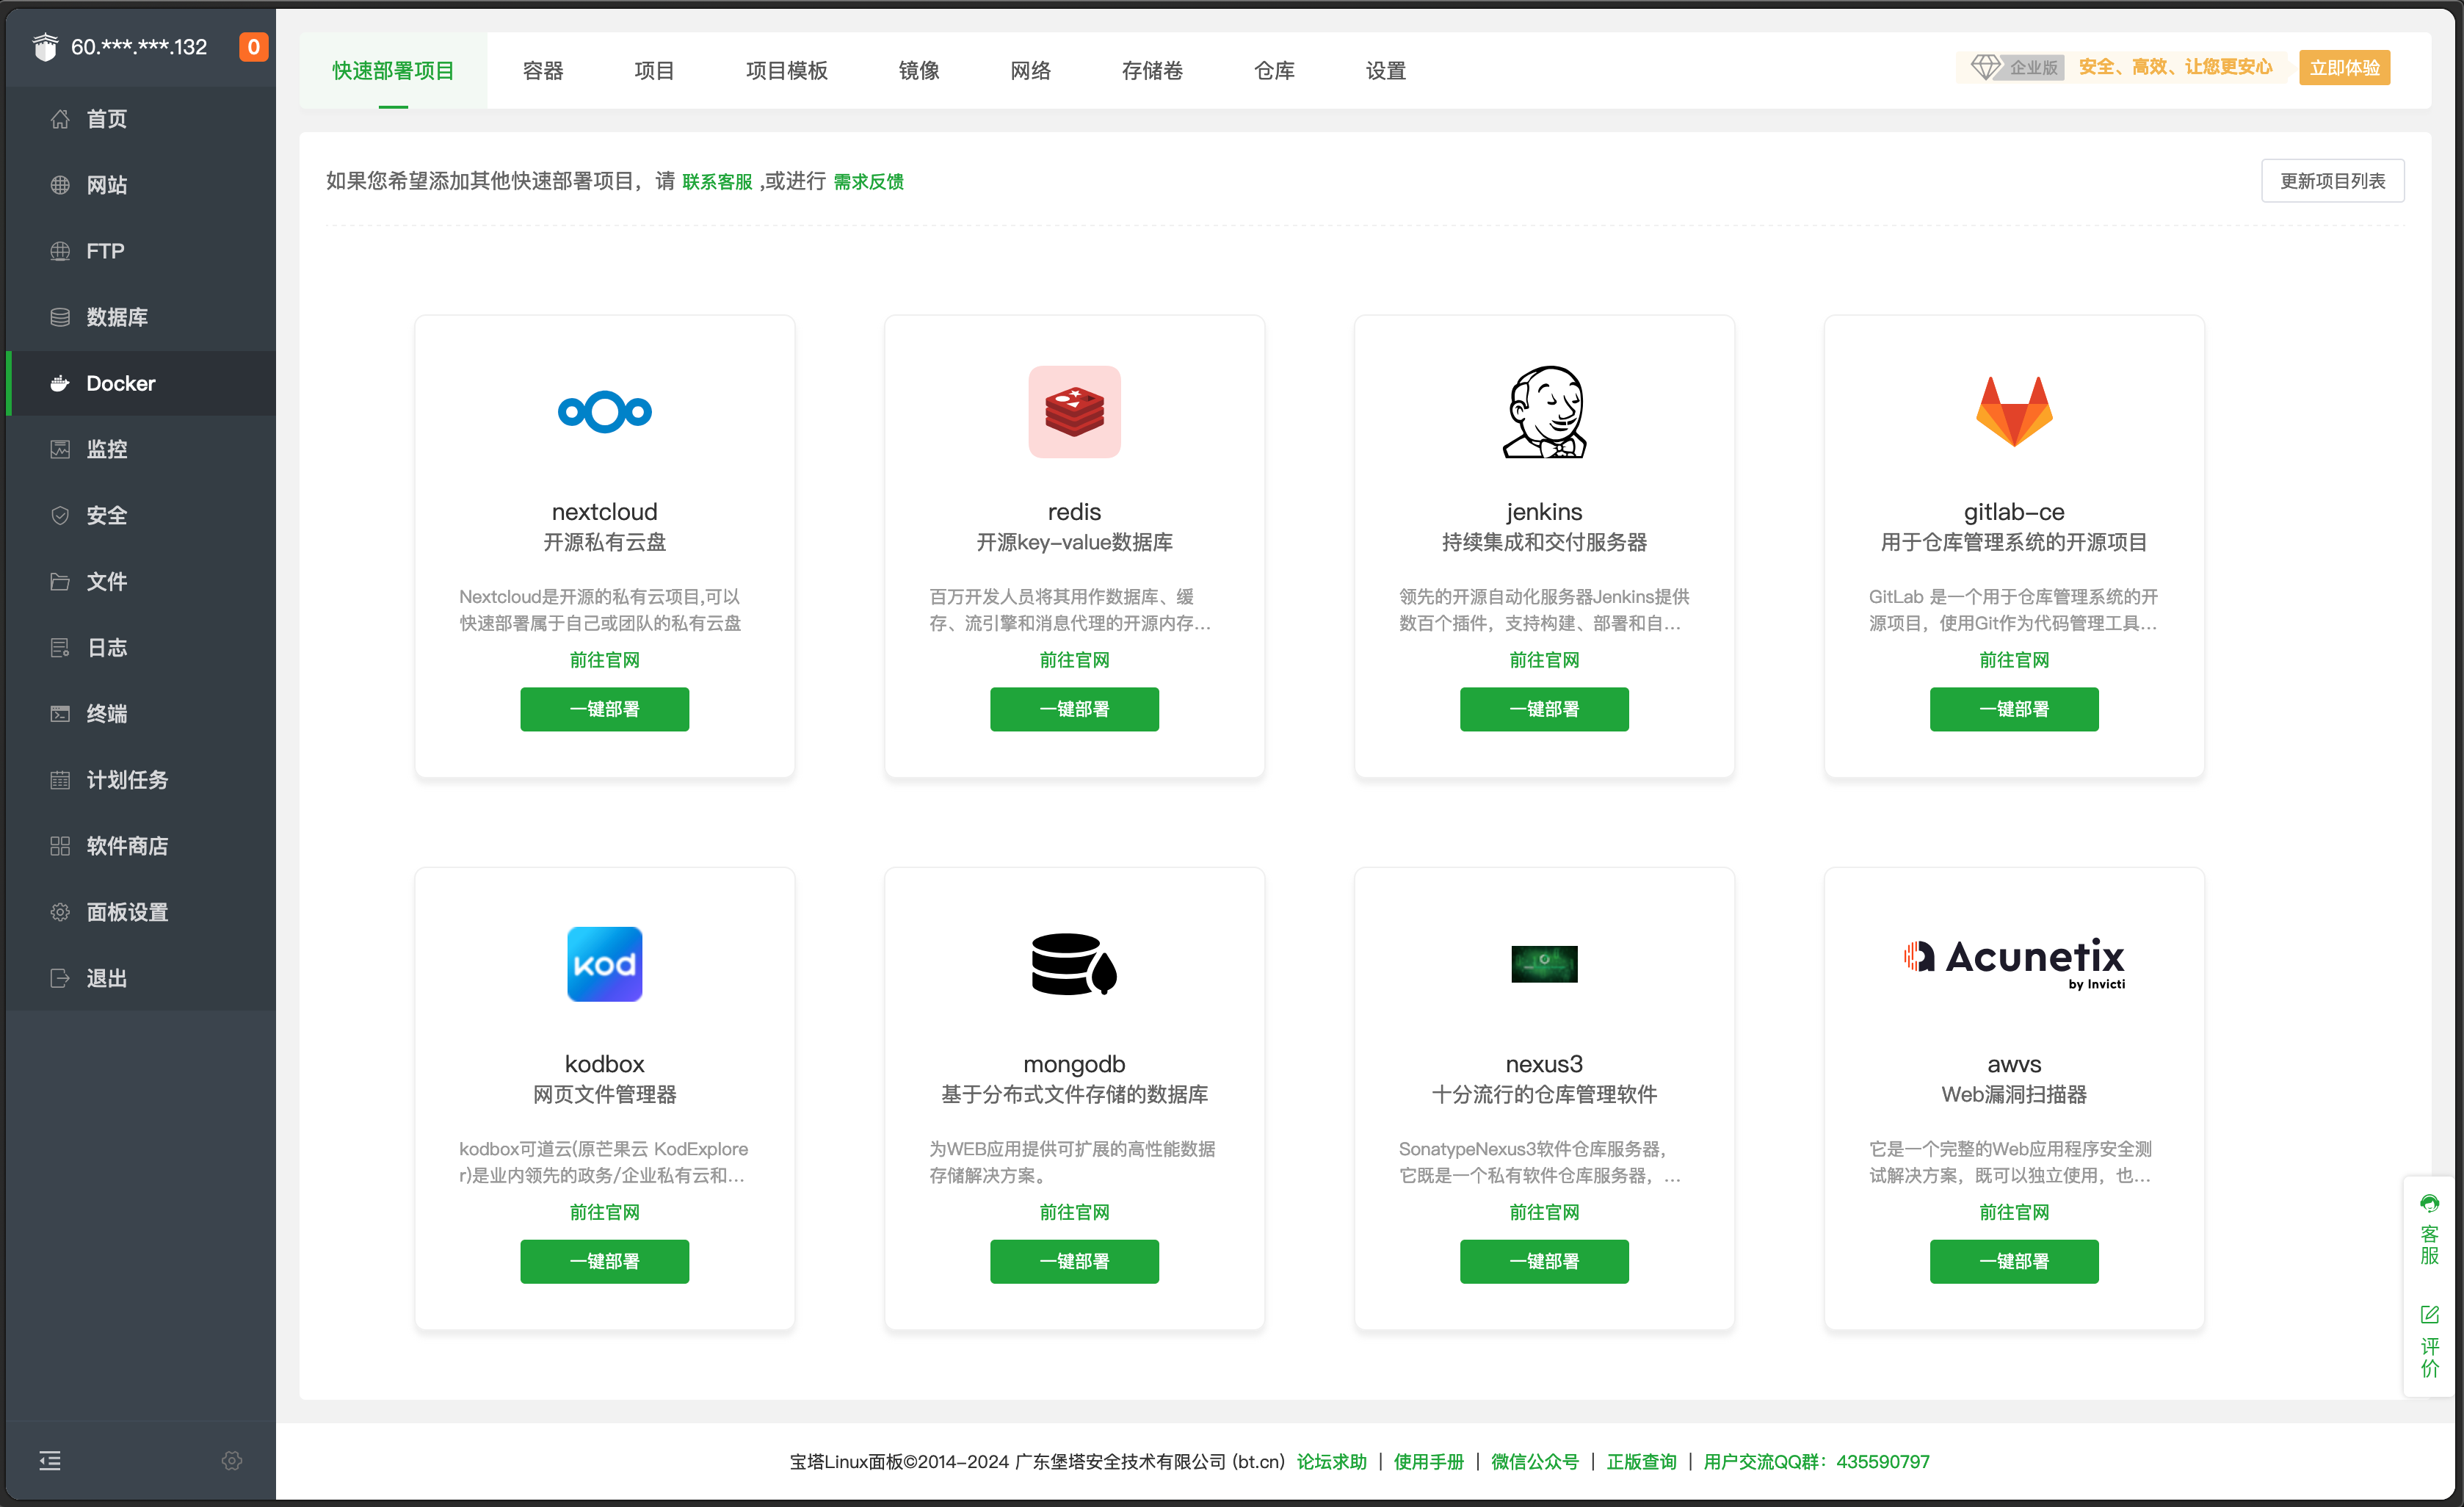The height and width of the screenshot is (1507, 2464).
Task: Open the 评价 feedback widget
Action: point(2430,1342)
